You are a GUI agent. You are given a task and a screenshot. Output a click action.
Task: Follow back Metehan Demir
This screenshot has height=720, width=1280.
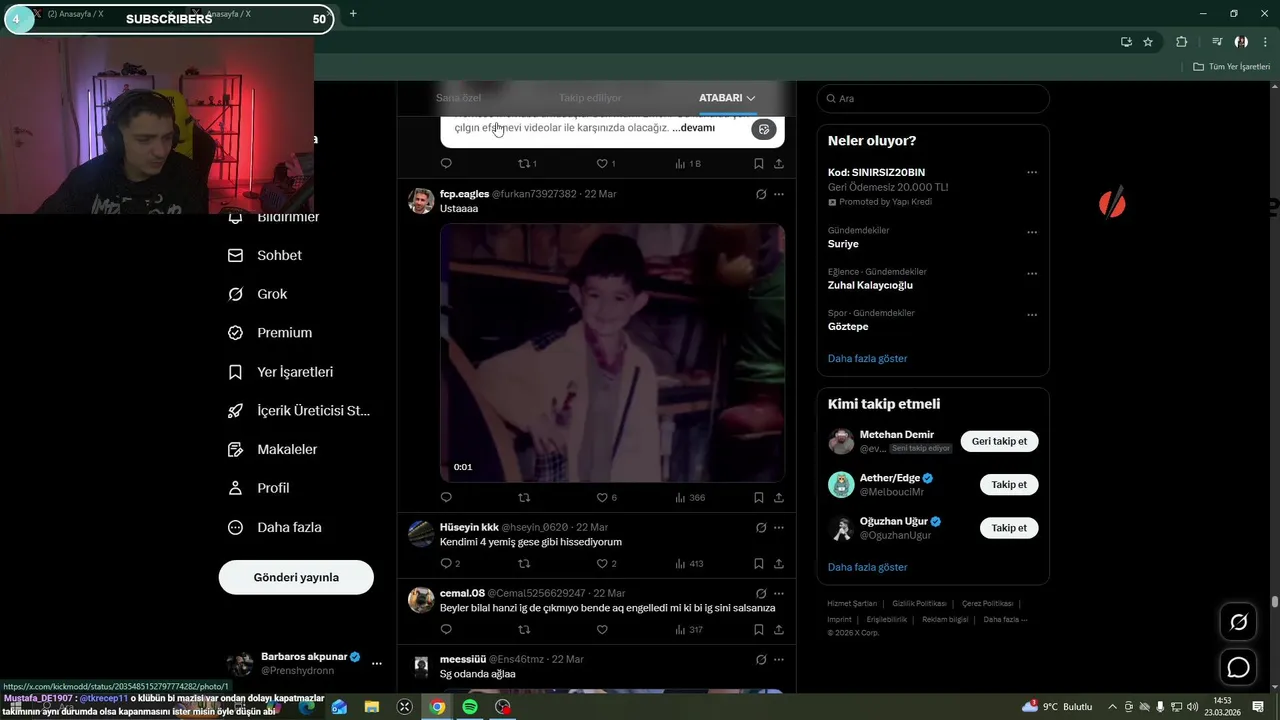(x=999, y=441)
